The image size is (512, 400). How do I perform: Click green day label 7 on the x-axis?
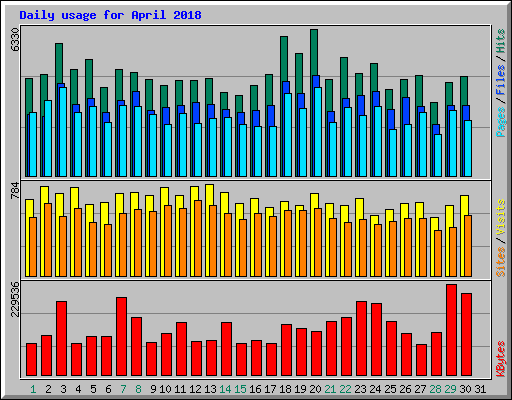point(123,389)
